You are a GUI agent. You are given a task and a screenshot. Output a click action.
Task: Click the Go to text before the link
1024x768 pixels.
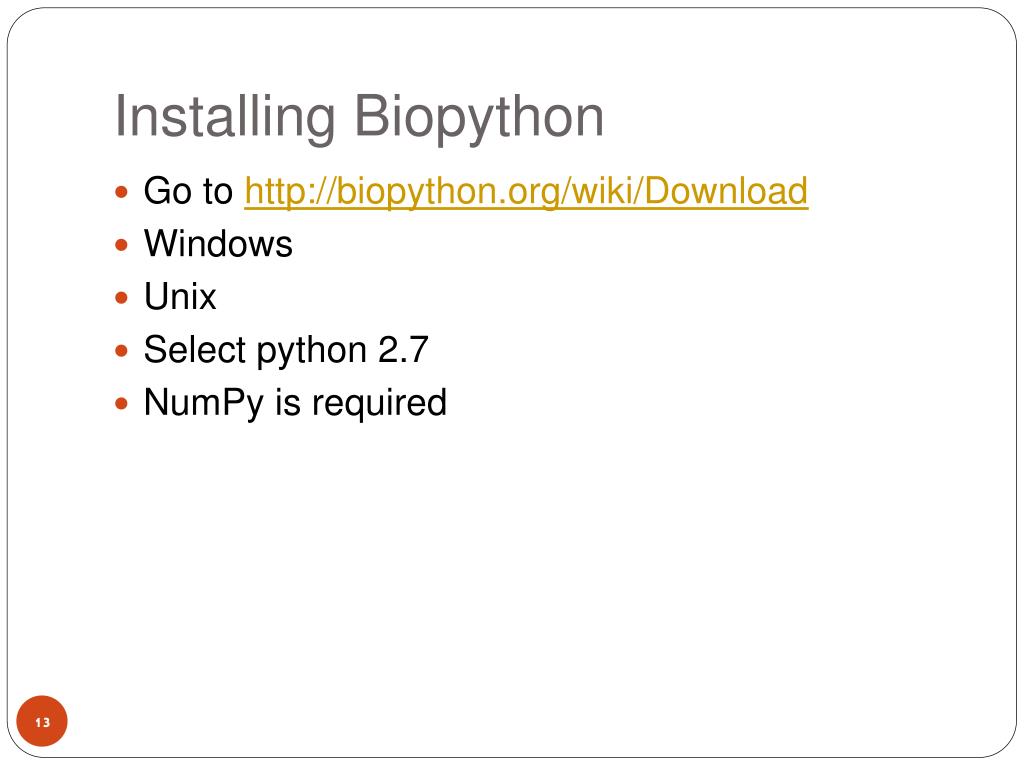pyautogui.click(x=188, y=191)
